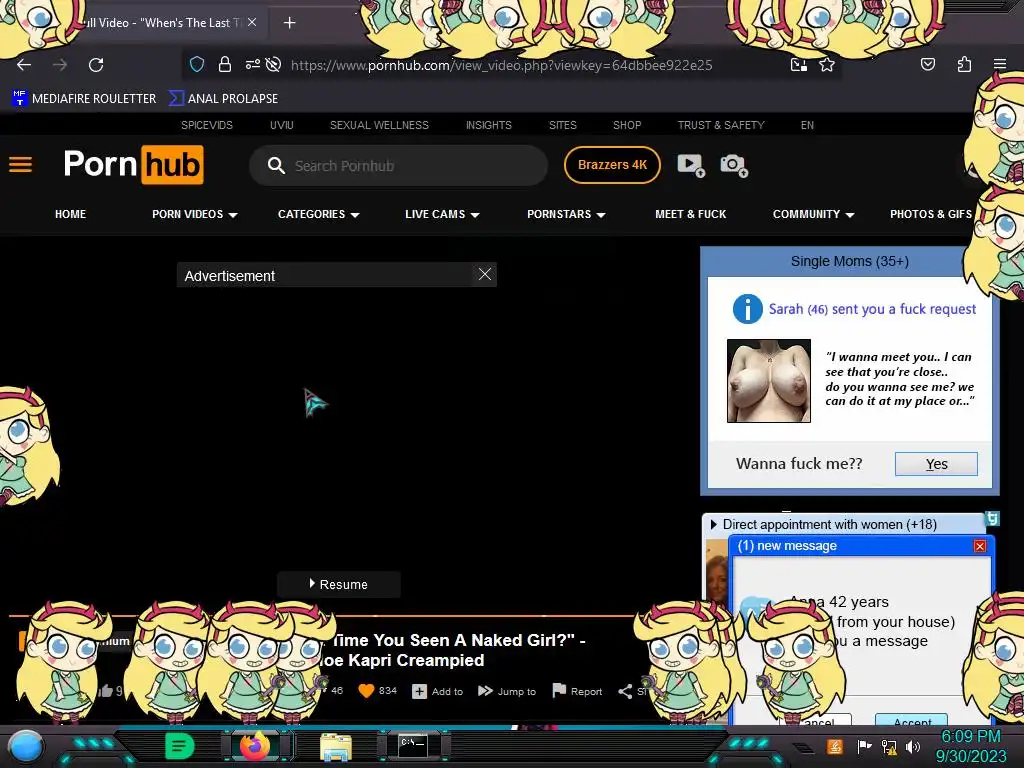Screen dimensions: 1024x768
Task: Open the SPICEVIDS link
Action: coord(206,125)
